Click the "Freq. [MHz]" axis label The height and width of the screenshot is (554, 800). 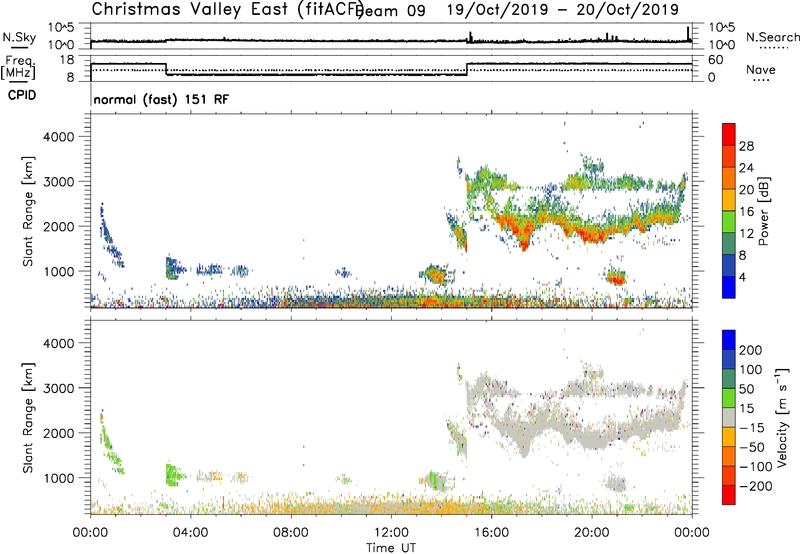(x=18, y=68)
